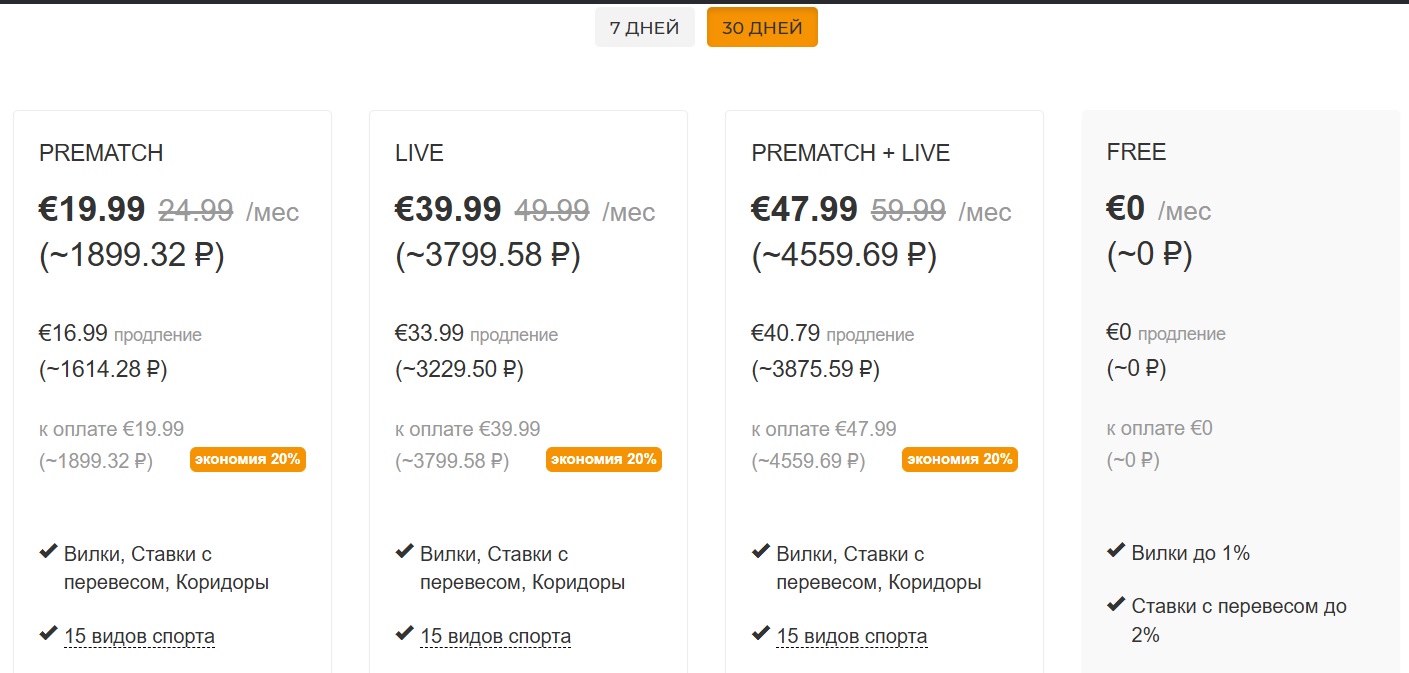Click 'экономия 20%' badge in PREMATCH card
This screenshot has width=1409, height=673.
[248, 460]
